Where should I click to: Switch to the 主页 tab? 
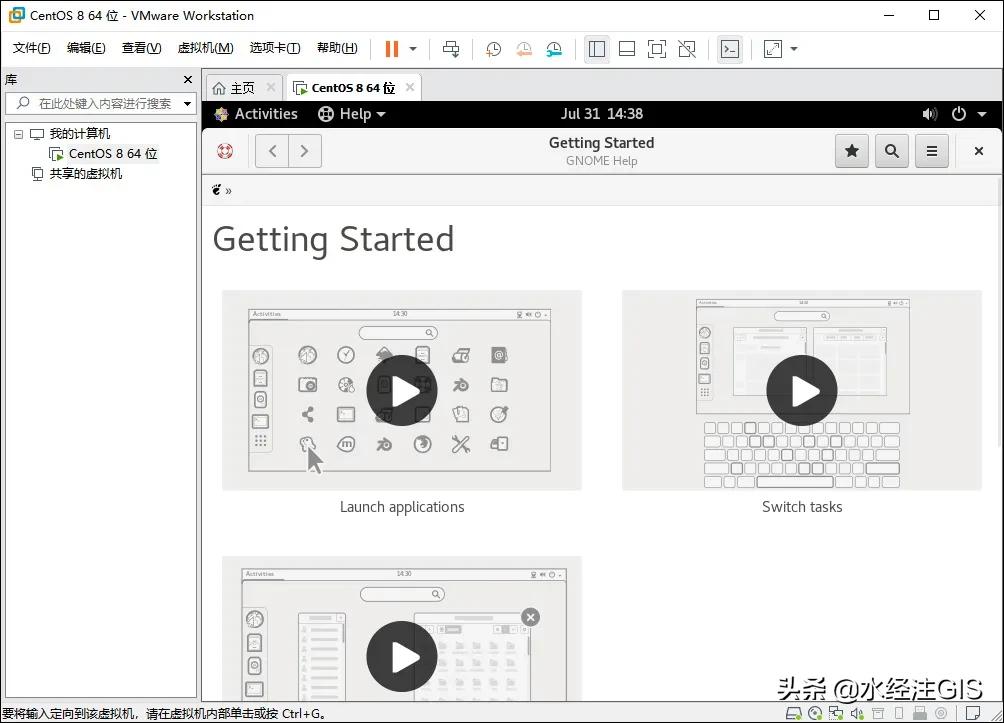pyautogui.click(x=240, y=87)
